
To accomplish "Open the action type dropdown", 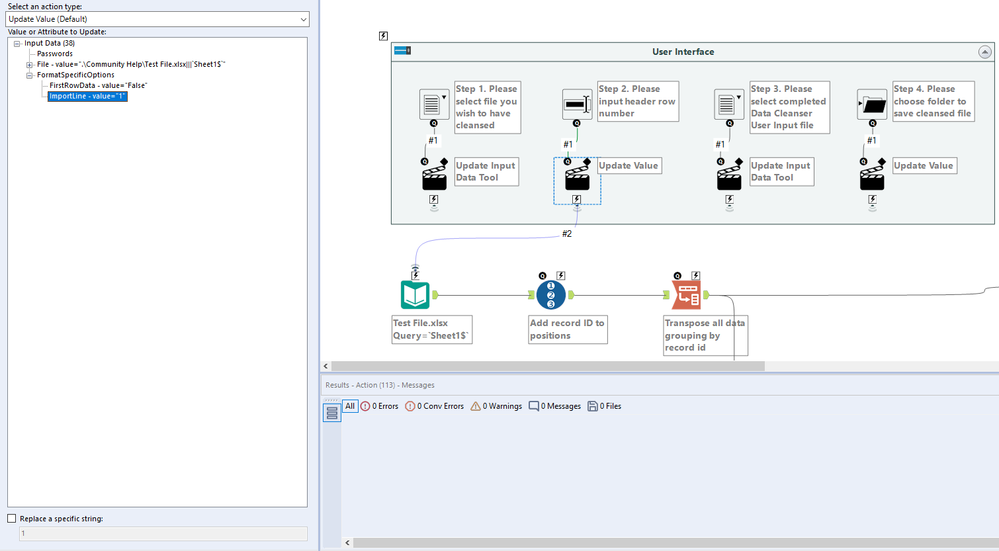I will [157, 19].
